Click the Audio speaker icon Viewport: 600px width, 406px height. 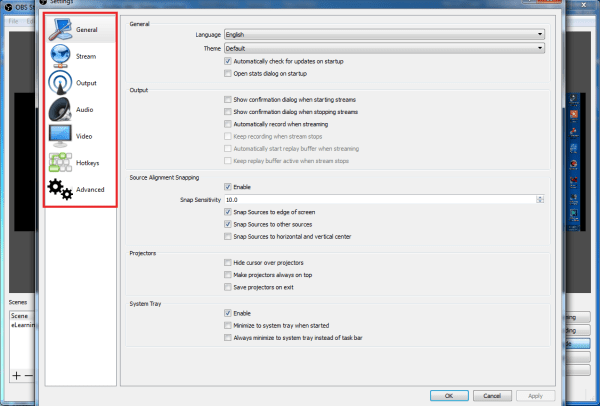pyautogui.click(x=60, y=108)
